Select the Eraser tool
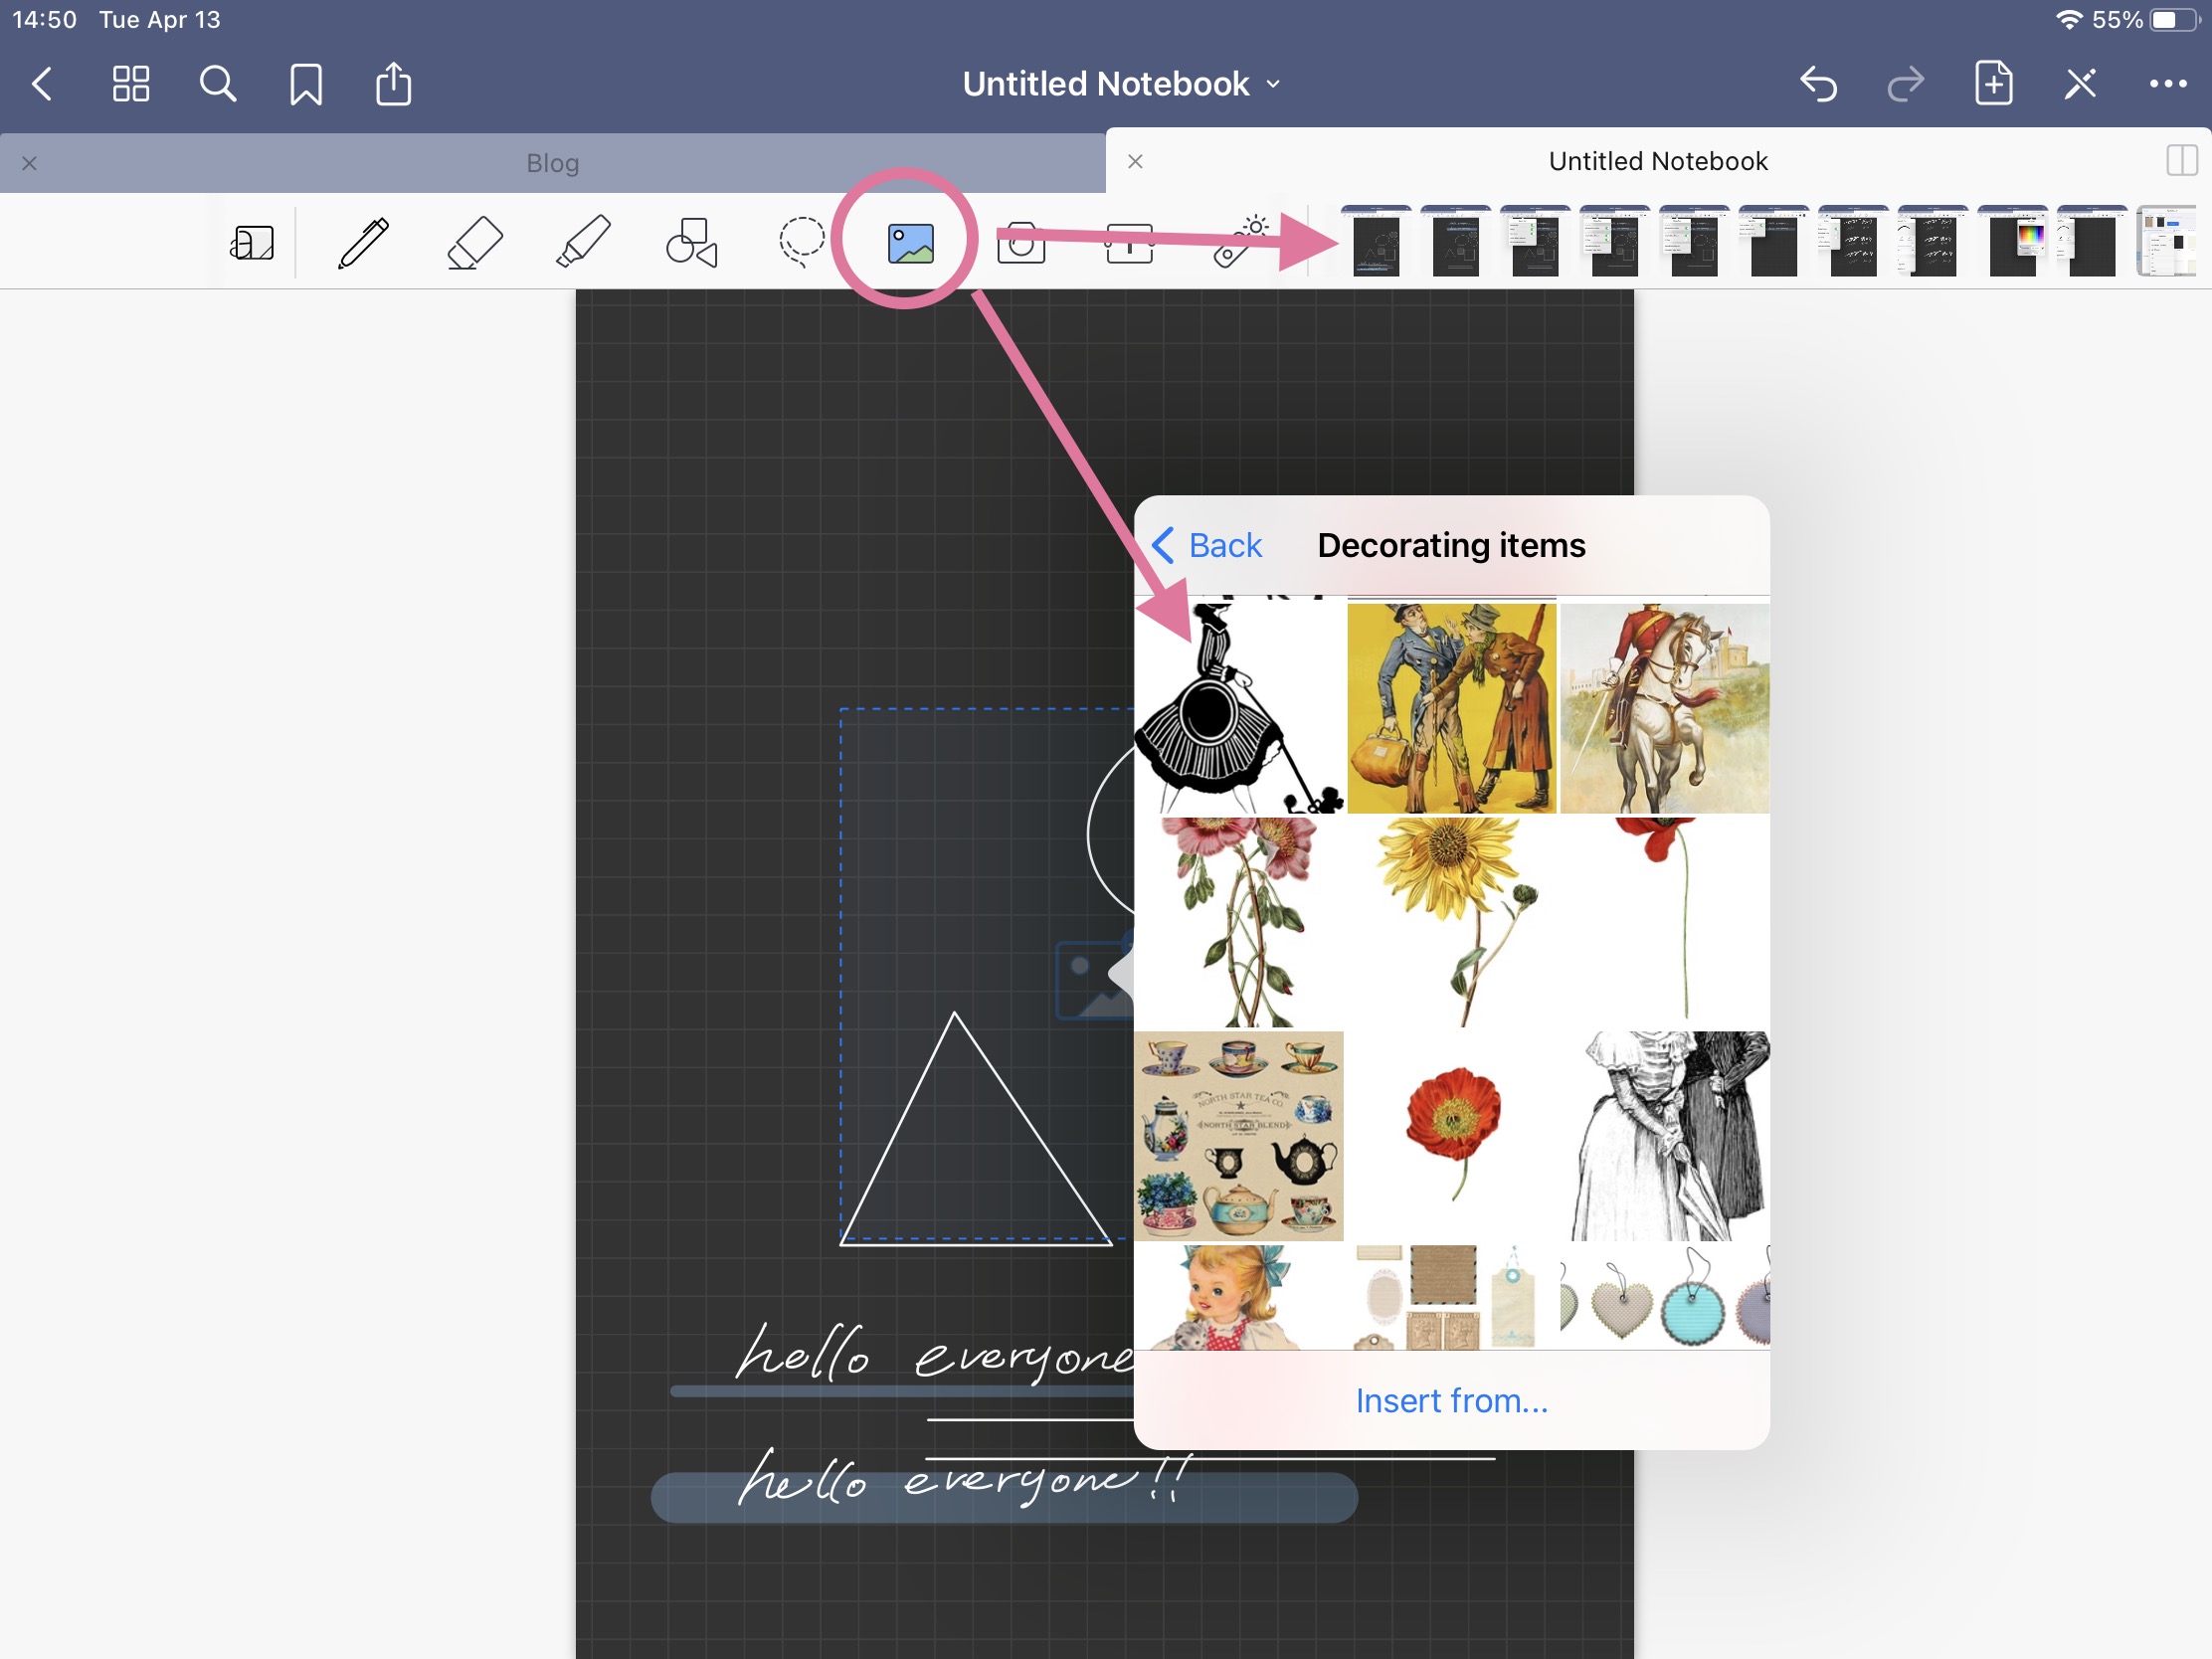Image resolution: width=2212 pixels, height=1659 pixels. tap(474, 243)
